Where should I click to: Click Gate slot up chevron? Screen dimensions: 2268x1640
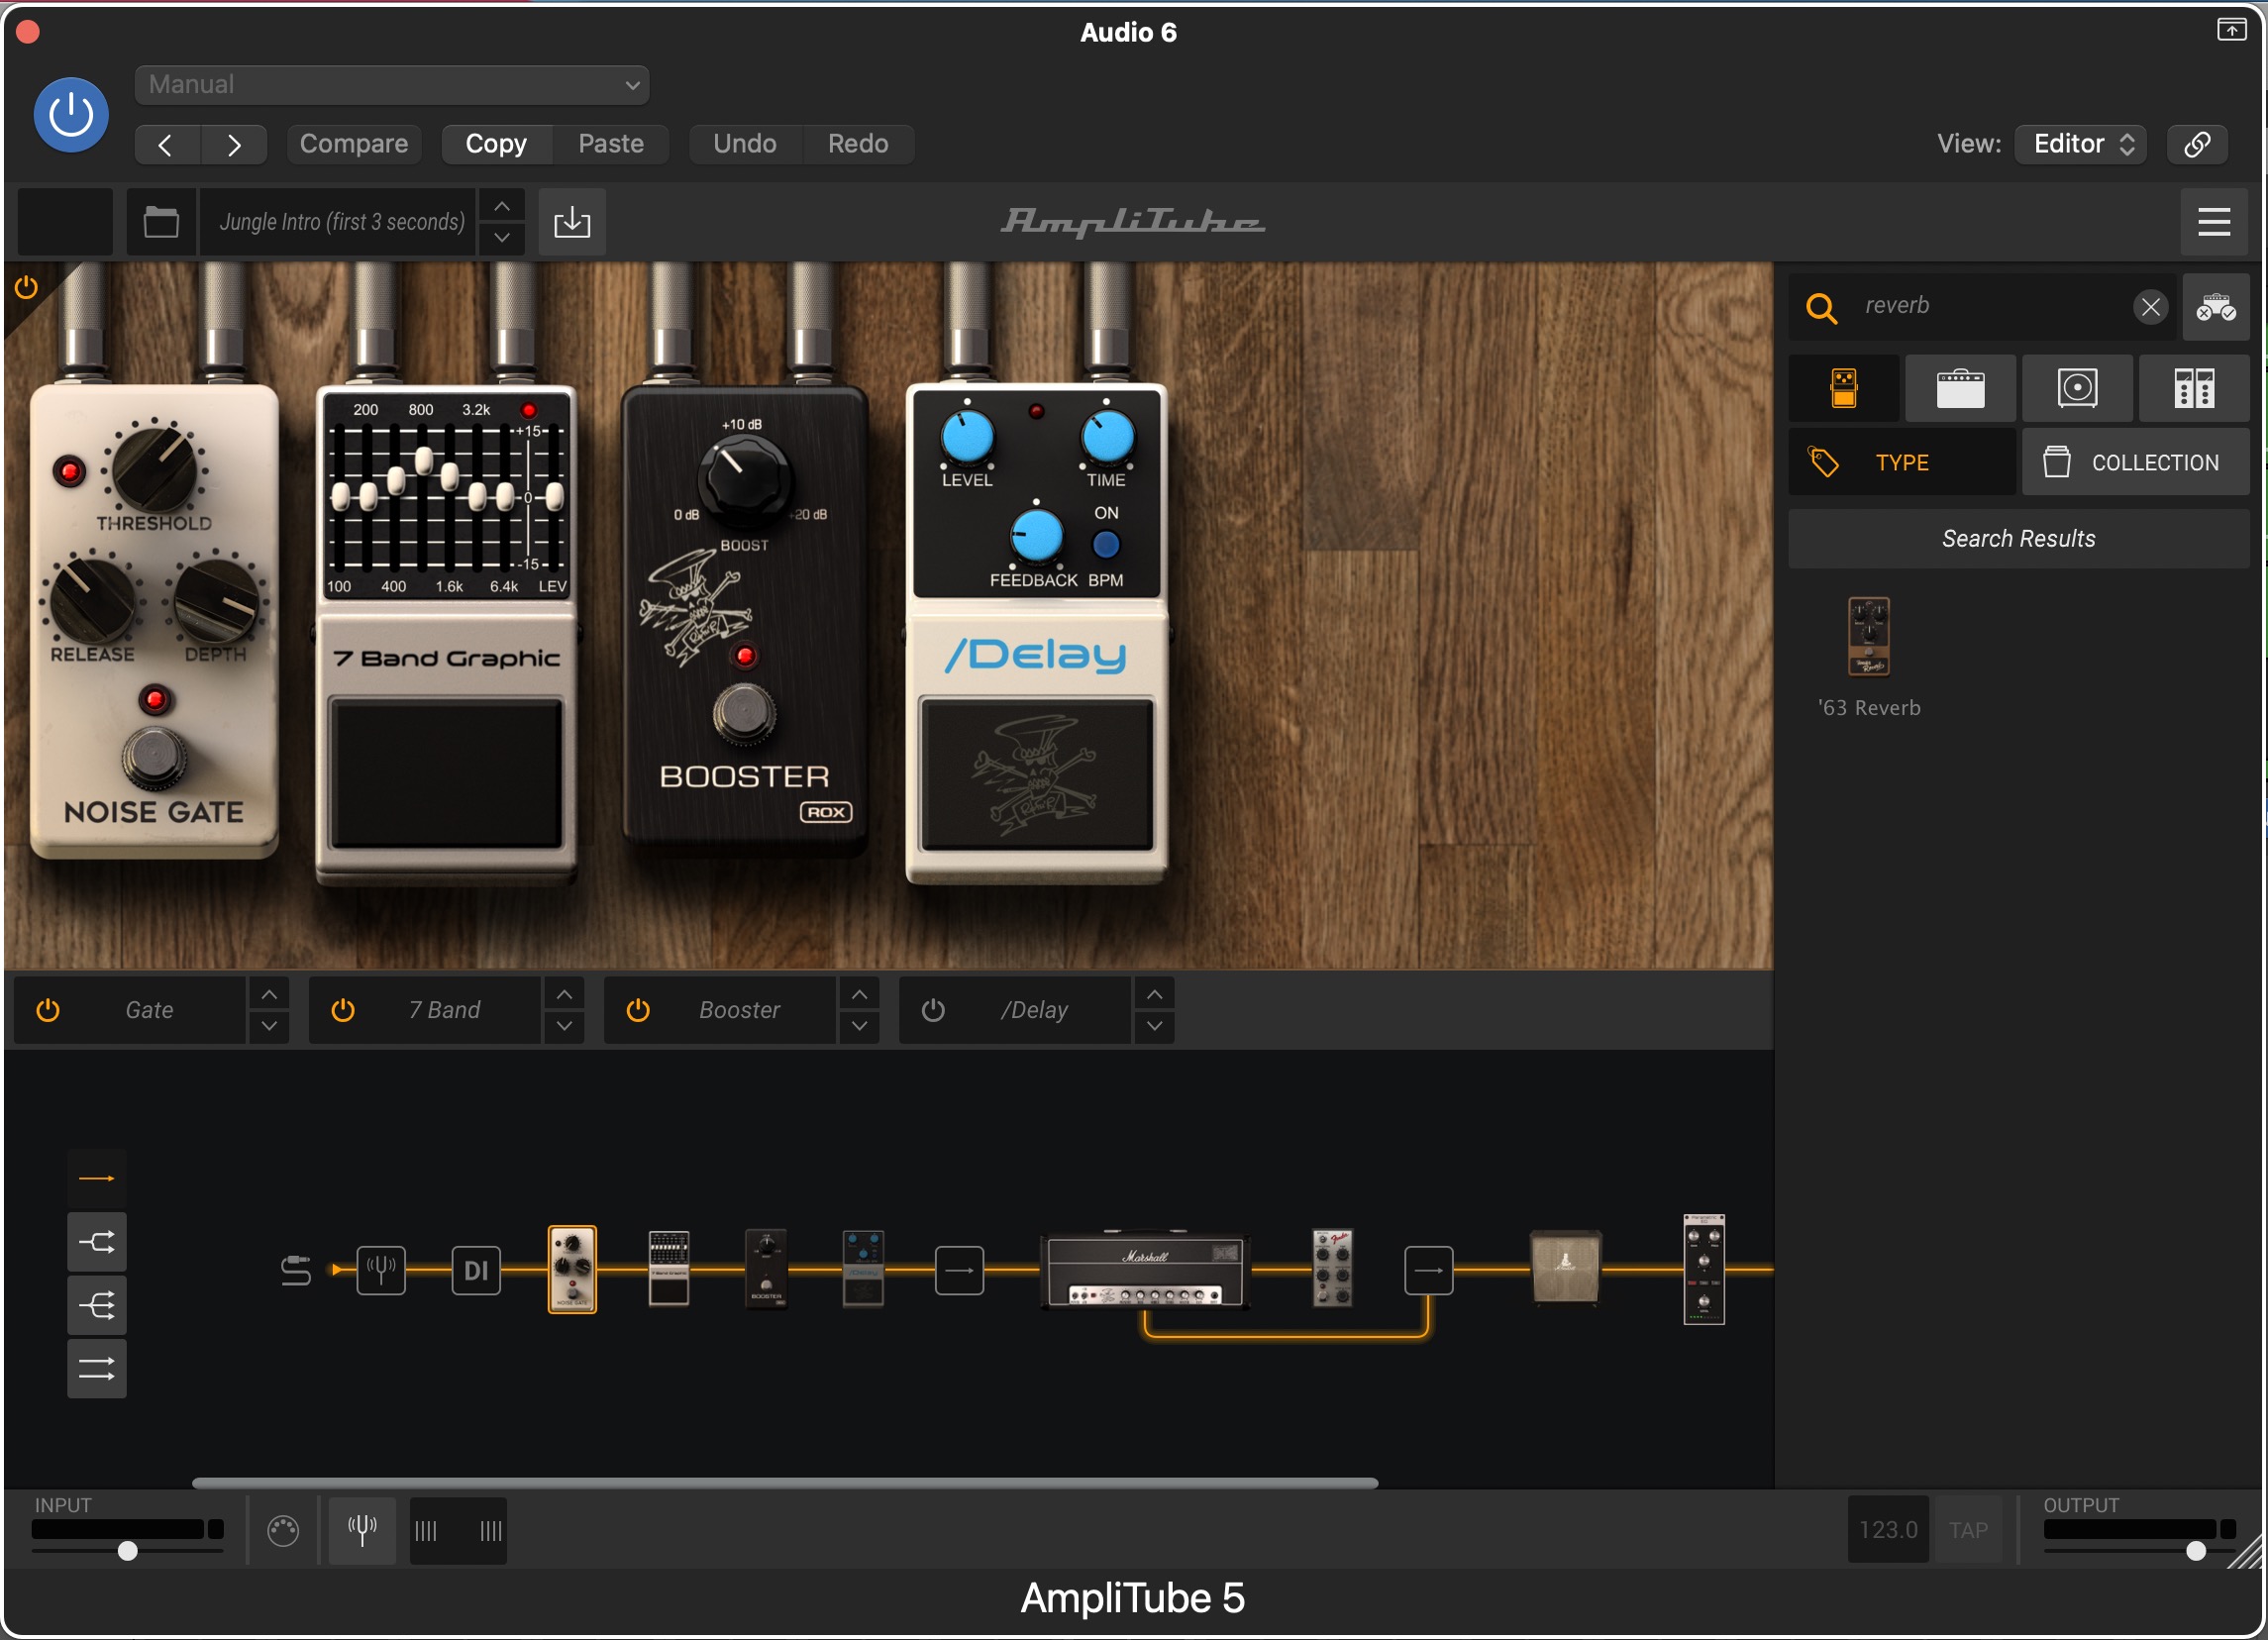[269, 995]
